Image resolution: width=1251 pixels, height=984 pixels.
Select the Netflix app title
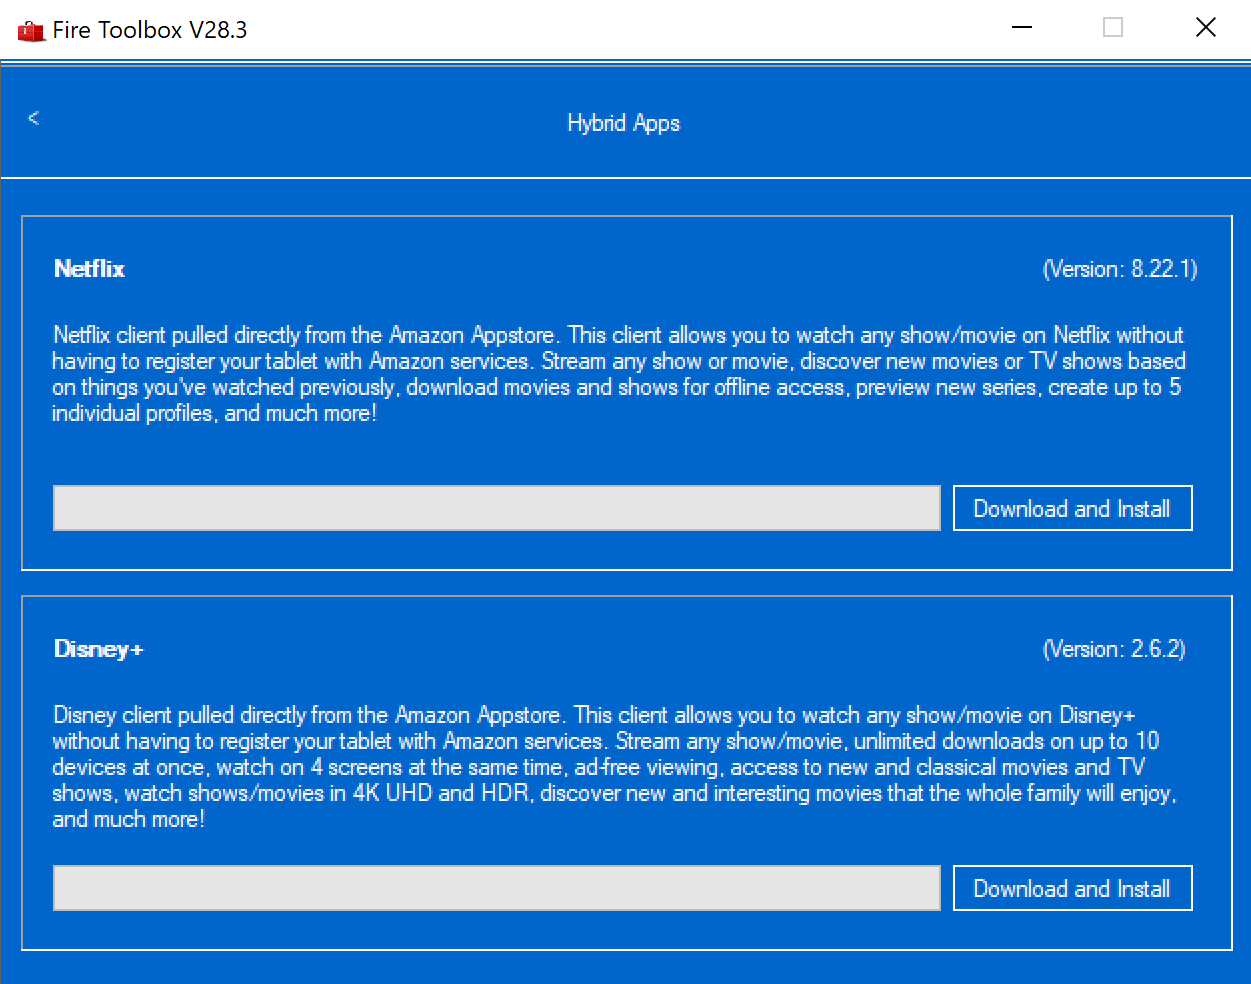tap(90, 268)
